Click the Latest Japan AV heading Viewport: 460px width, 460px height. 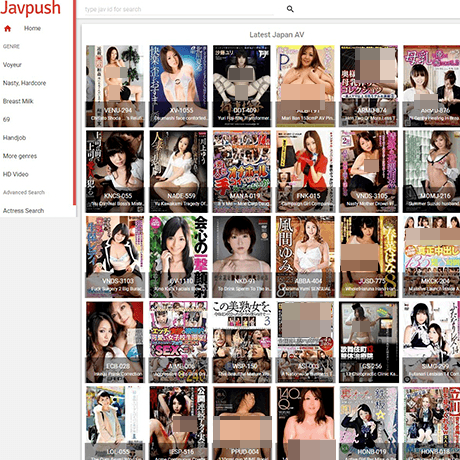(276, 35)
